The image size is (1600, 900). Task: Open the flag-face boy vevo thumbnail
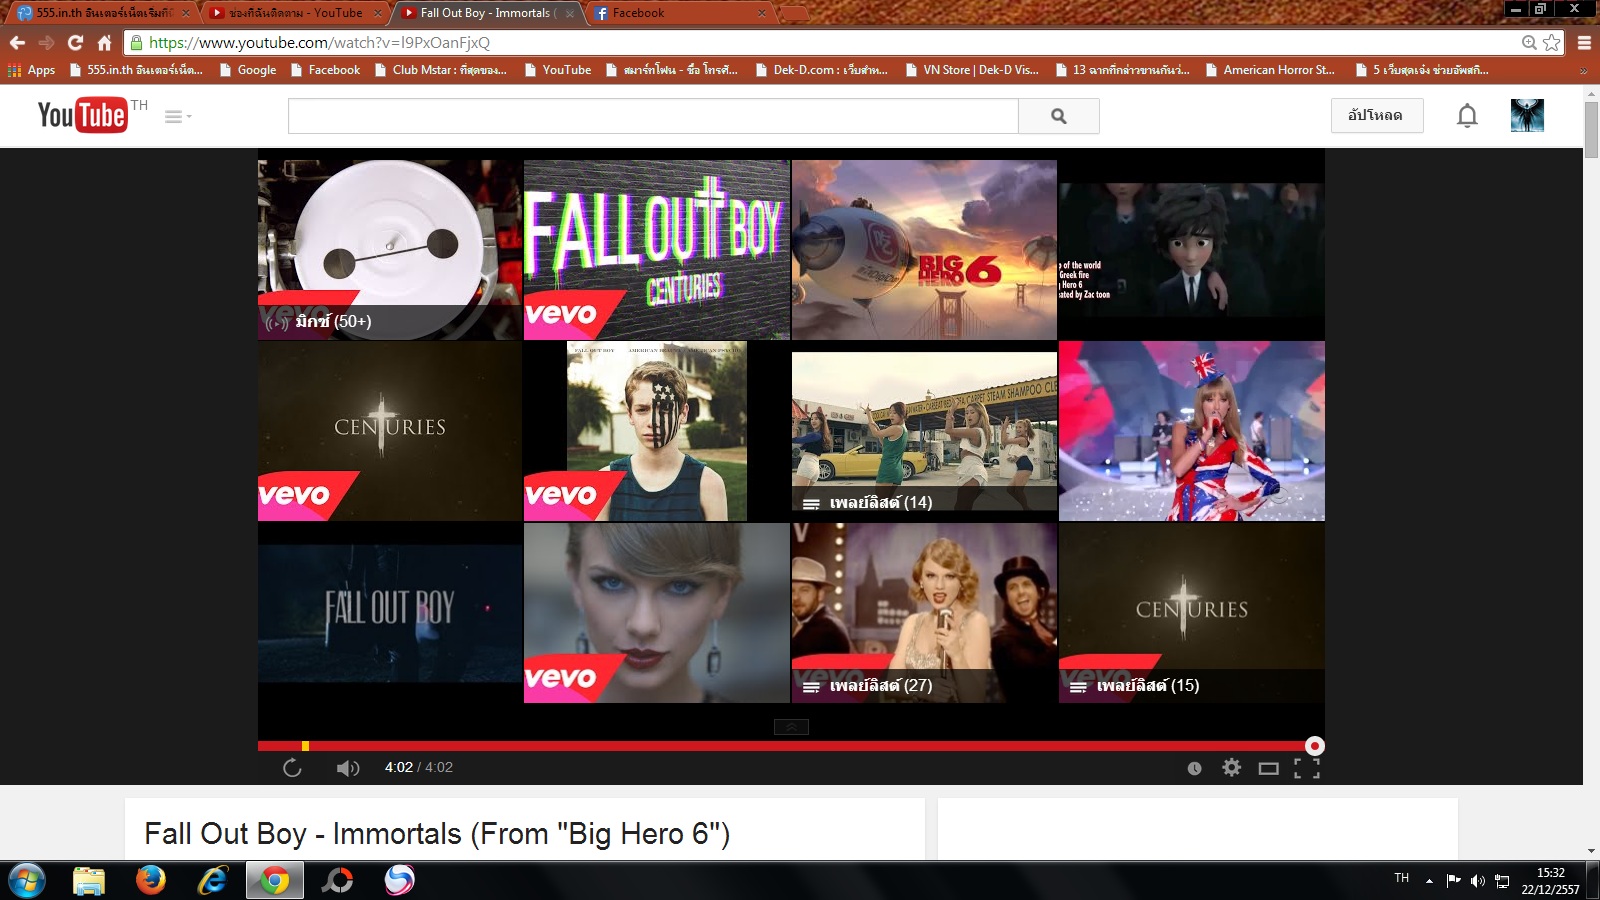pos(657,431)
